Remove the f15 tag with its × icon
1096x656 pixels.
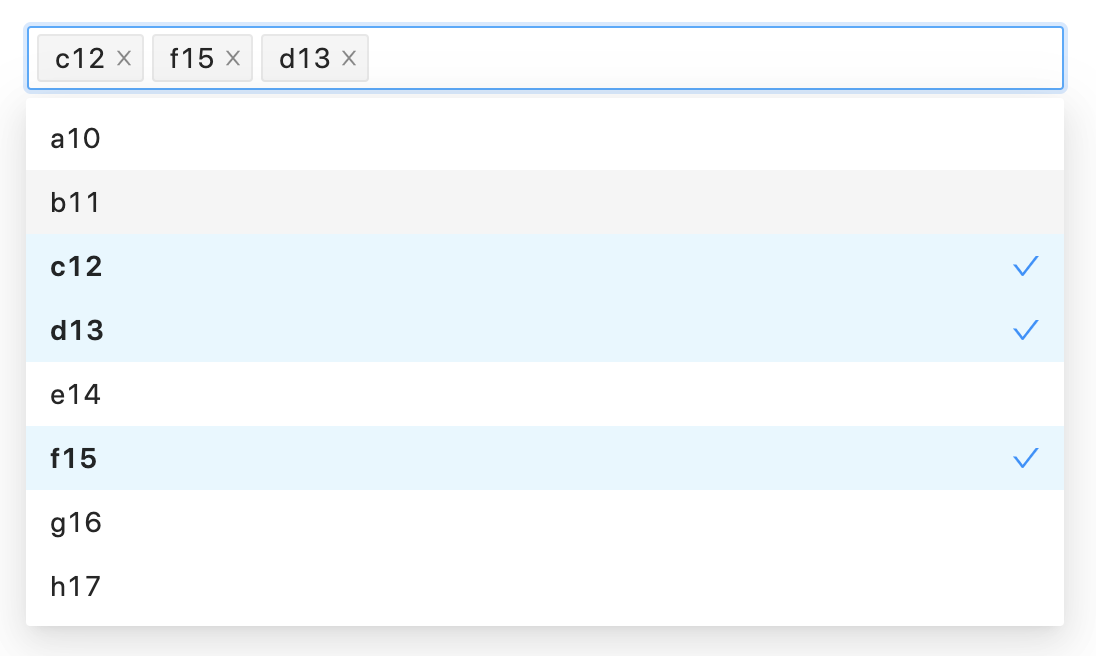tap(232, 58)
